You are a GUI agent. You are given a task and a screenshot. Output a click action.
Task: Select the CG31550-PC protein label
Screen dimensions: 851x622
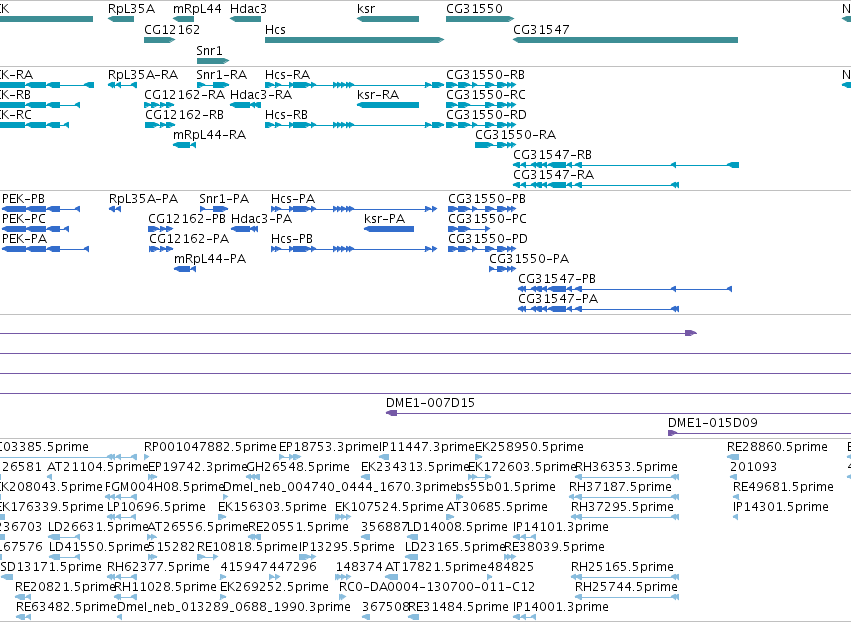point(487,219)
